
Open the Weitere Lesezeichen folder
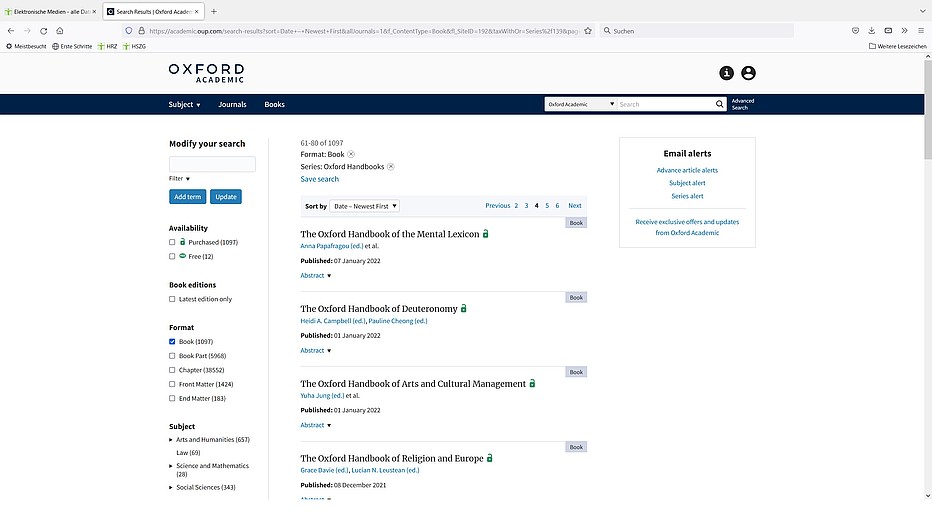point(898,46)
